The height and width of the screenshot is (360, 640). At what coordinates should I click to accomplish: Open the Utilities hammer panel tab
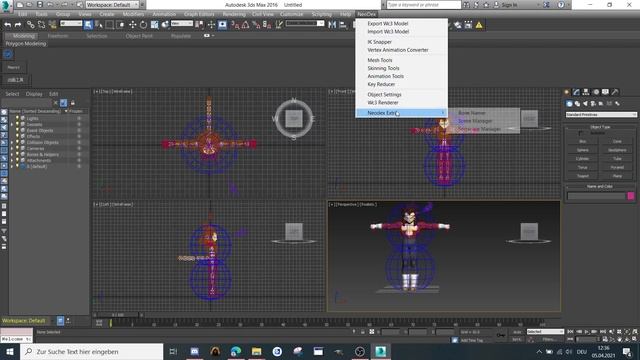coord(615,92)
